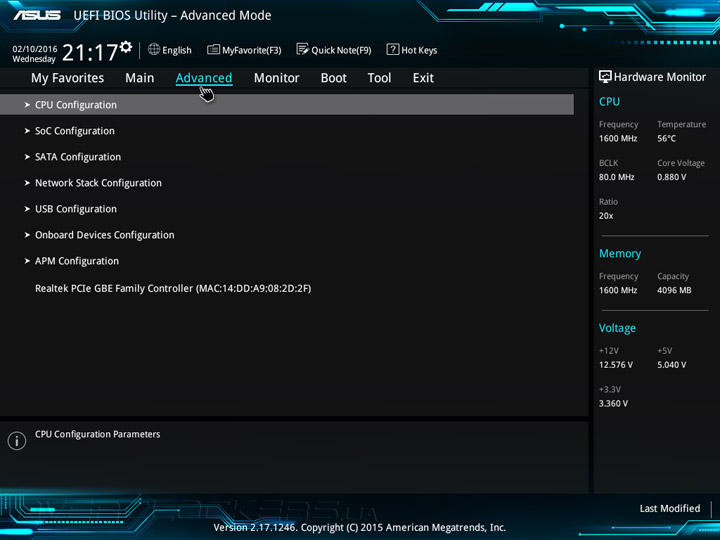The width and height of the screenshot is (720, 540).
Task: Expand the SATA Configuration arrow
Action: (x=27, y=157)
